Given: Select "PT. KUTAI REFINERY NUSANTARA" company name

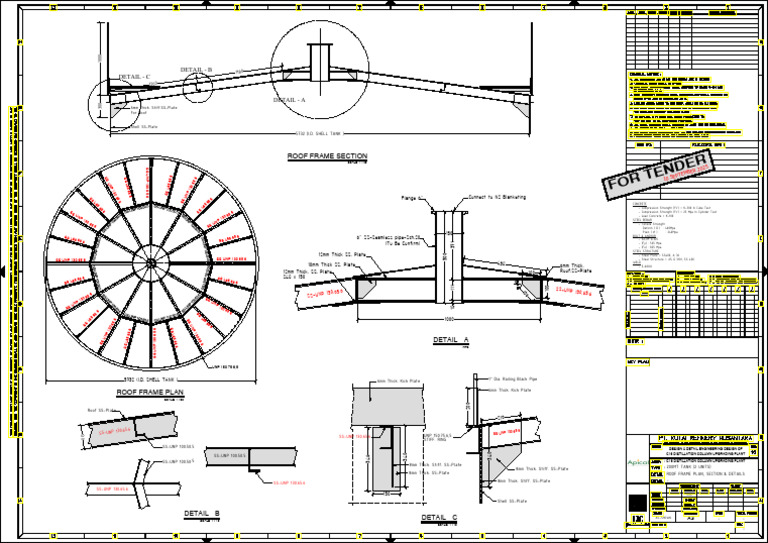Looking at the screenshot, I should pos(705,438).
